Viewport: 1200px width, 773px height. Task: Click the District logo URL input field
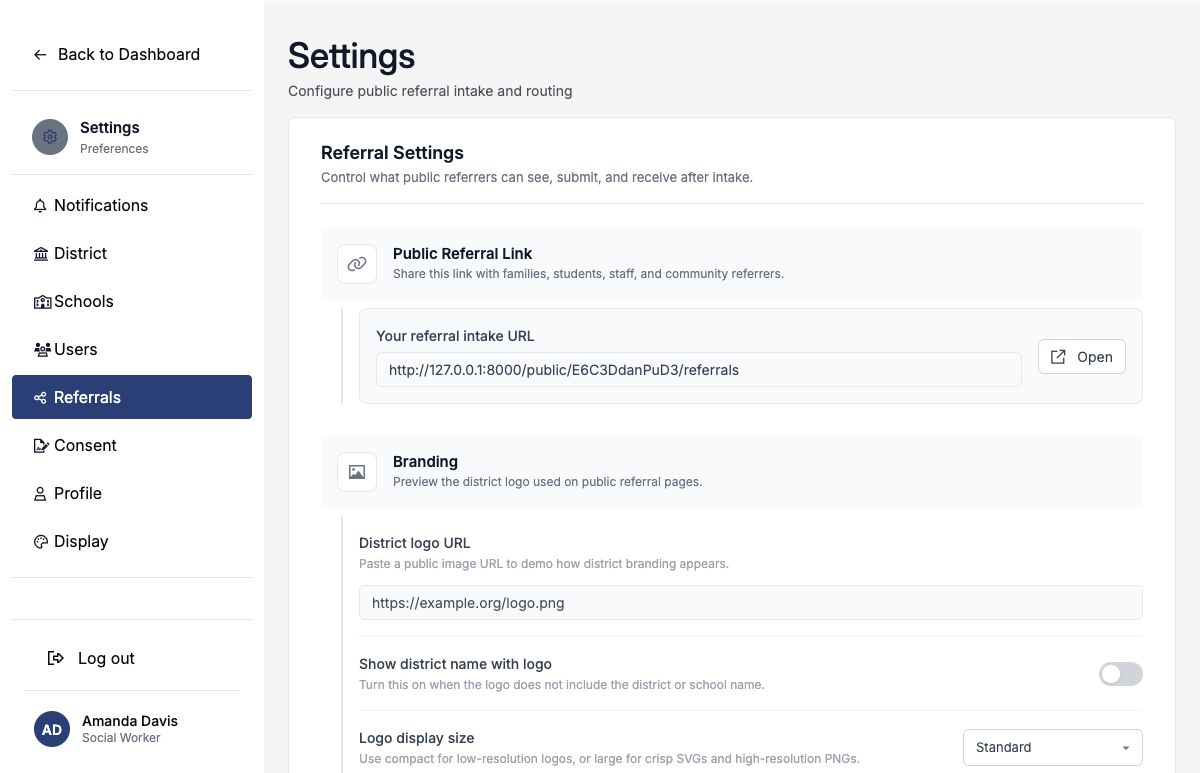[x=751, y=603]
